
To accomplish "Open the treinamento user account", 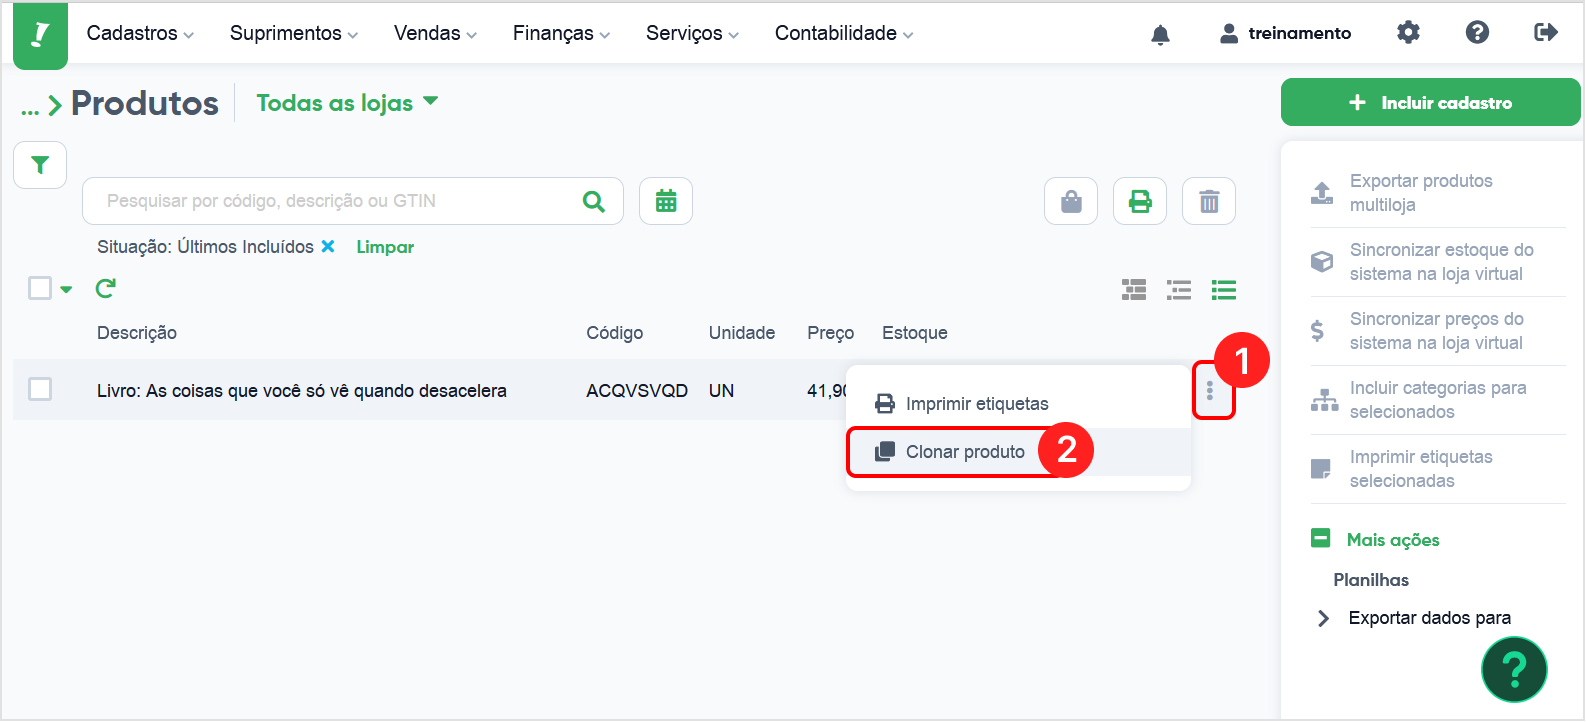I will click(x=1285, y=33).
